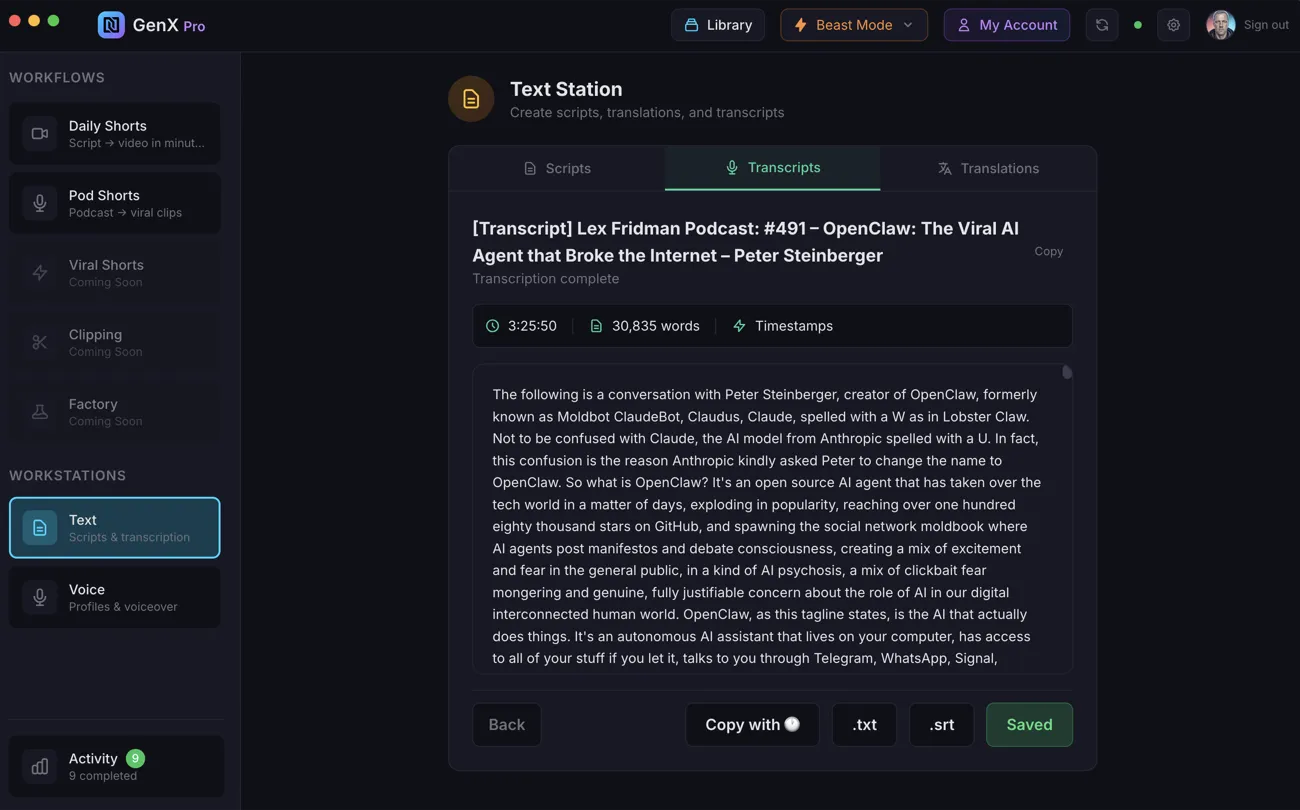Click the Factory workstation icon
Image resolution: width=1300 pixels, height=810 pixels.
tap(39, 412)
